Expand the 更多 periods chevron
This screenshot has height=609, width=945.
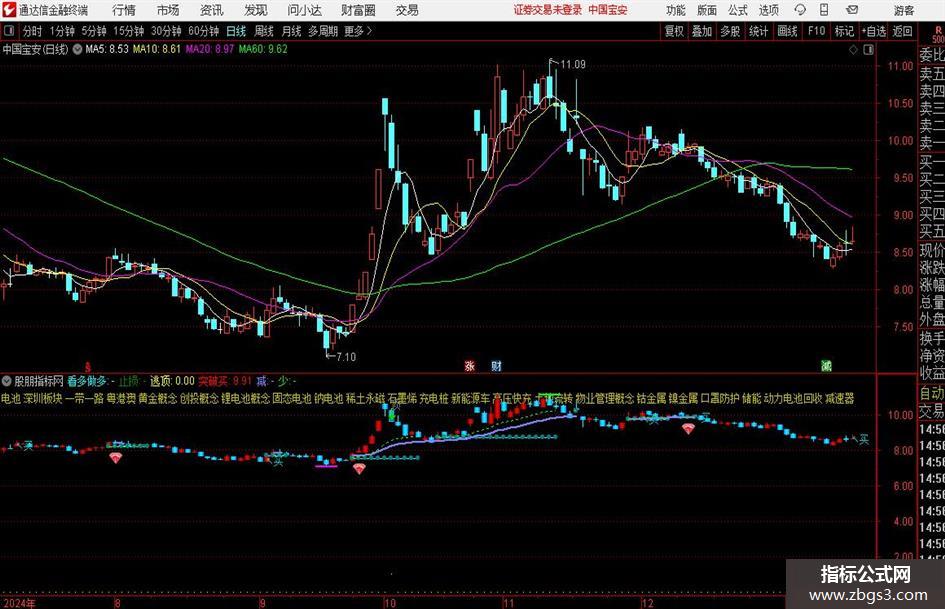click(359, 31)
